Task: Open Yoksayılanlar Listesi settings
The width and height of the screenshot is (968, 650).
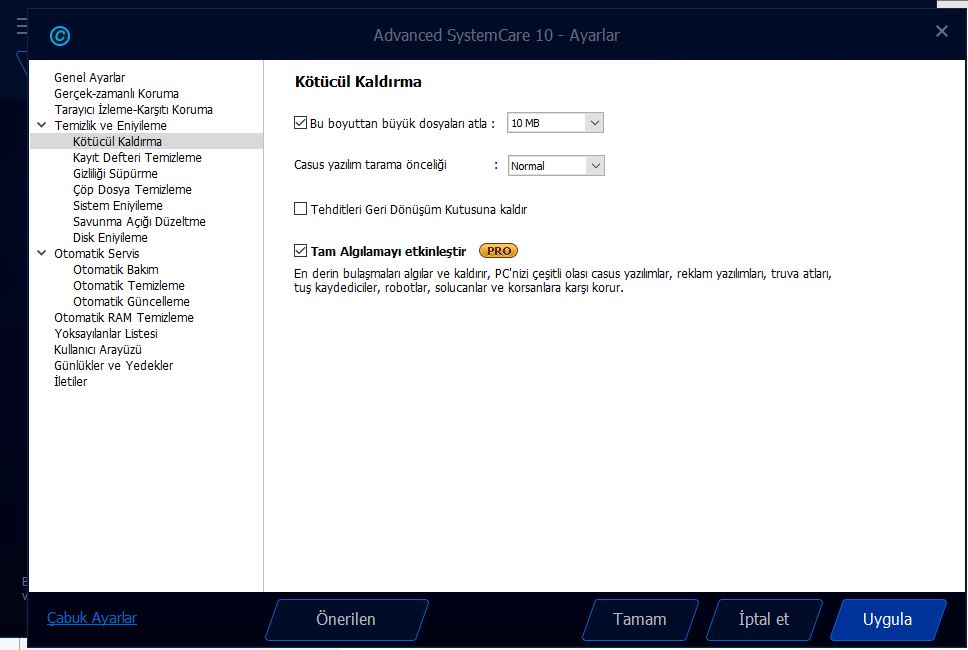Action: coord(106,334)
